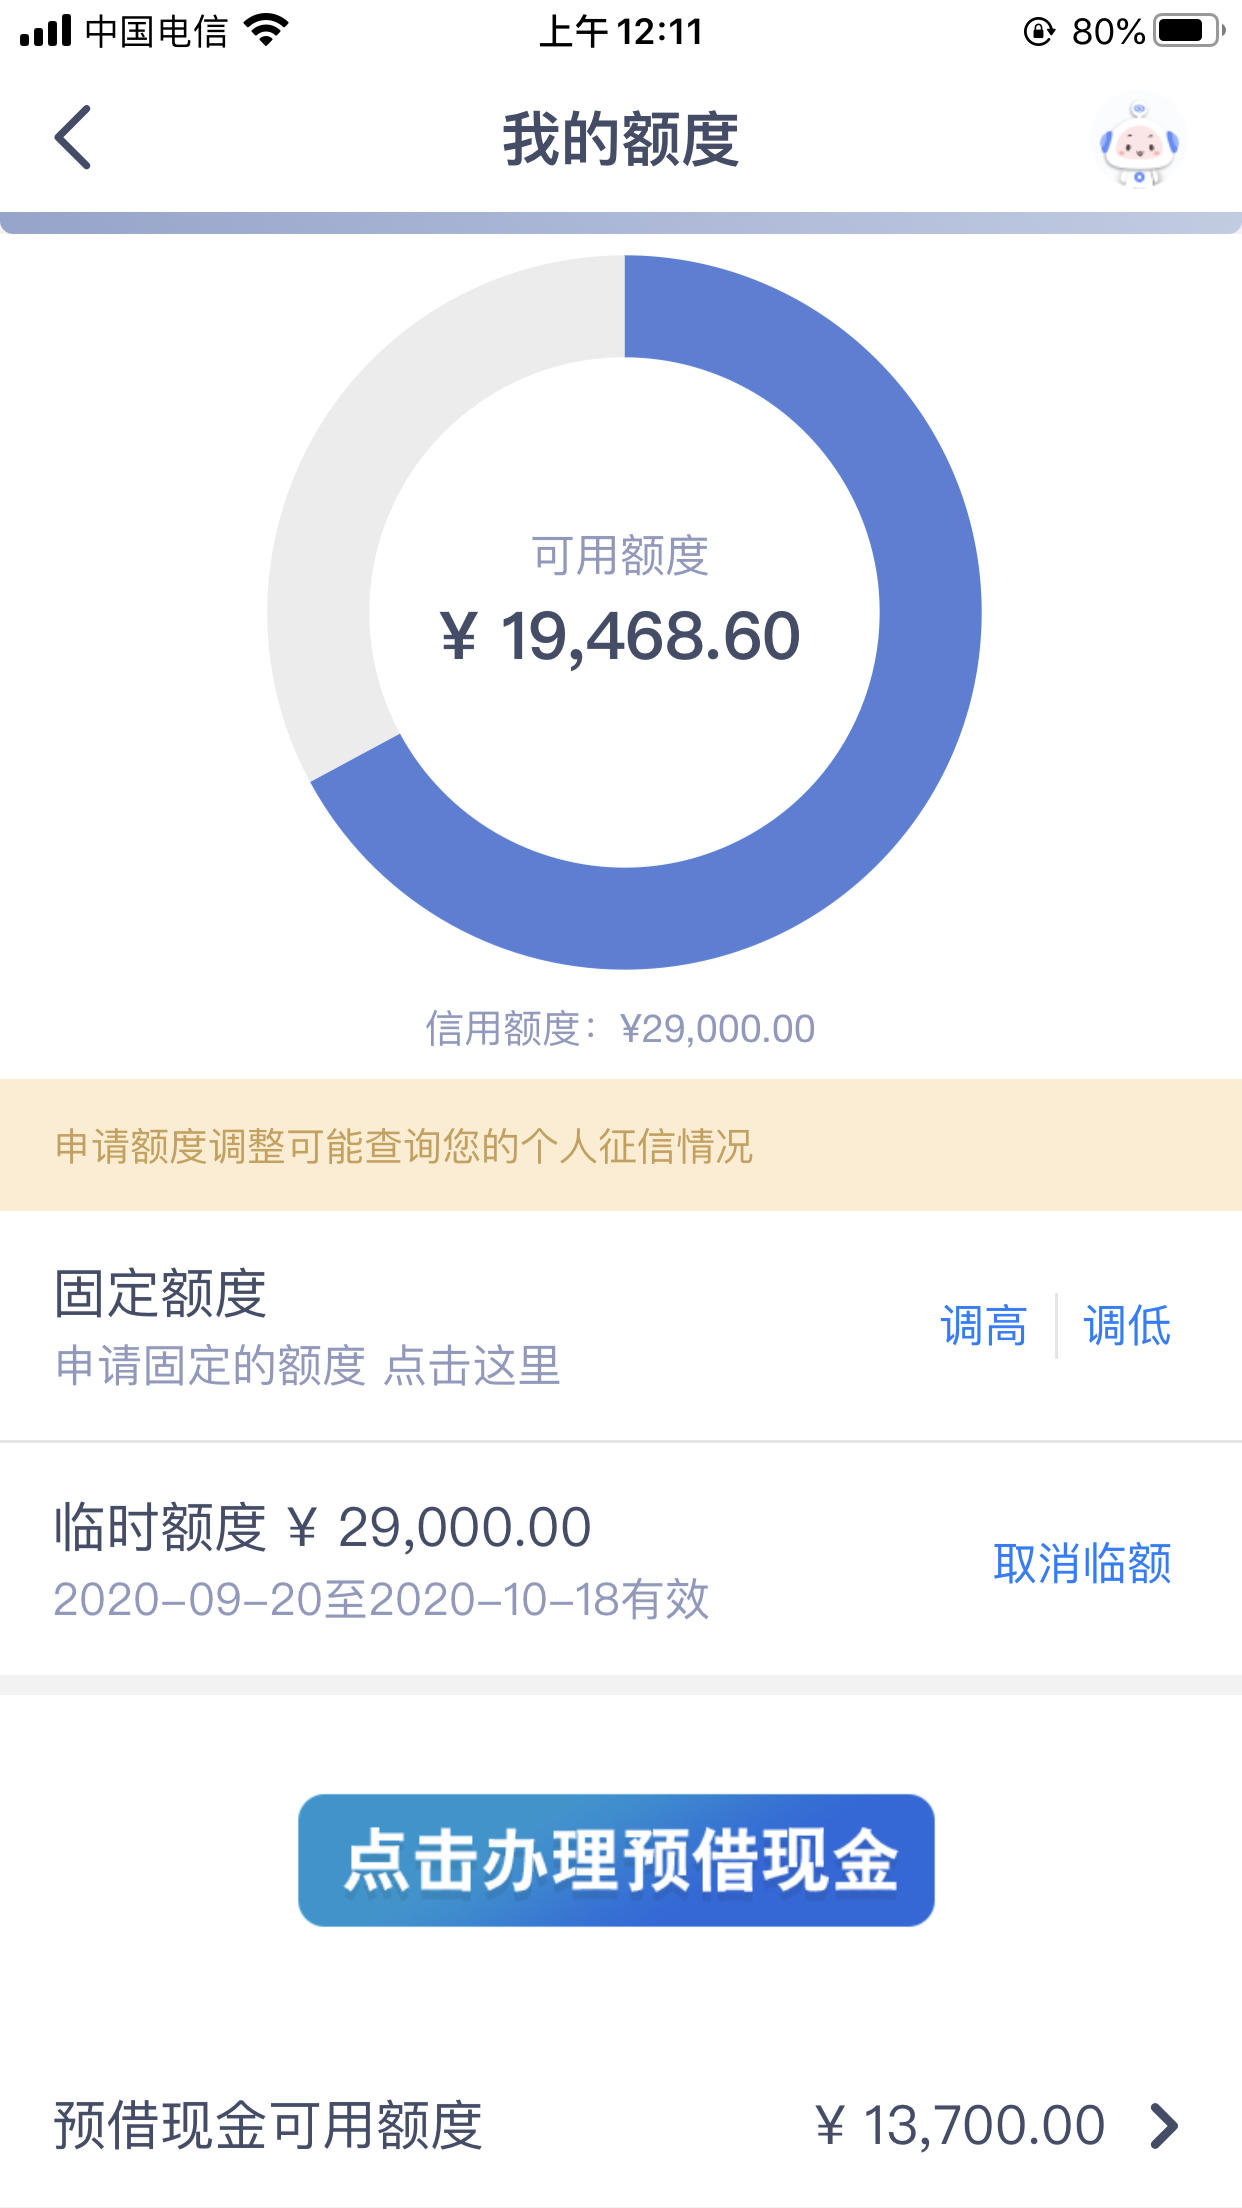1242x2208 pixels.
Task: Tap 申请固定的额度 点击这里 link
Action: (x=308, y=1366)
